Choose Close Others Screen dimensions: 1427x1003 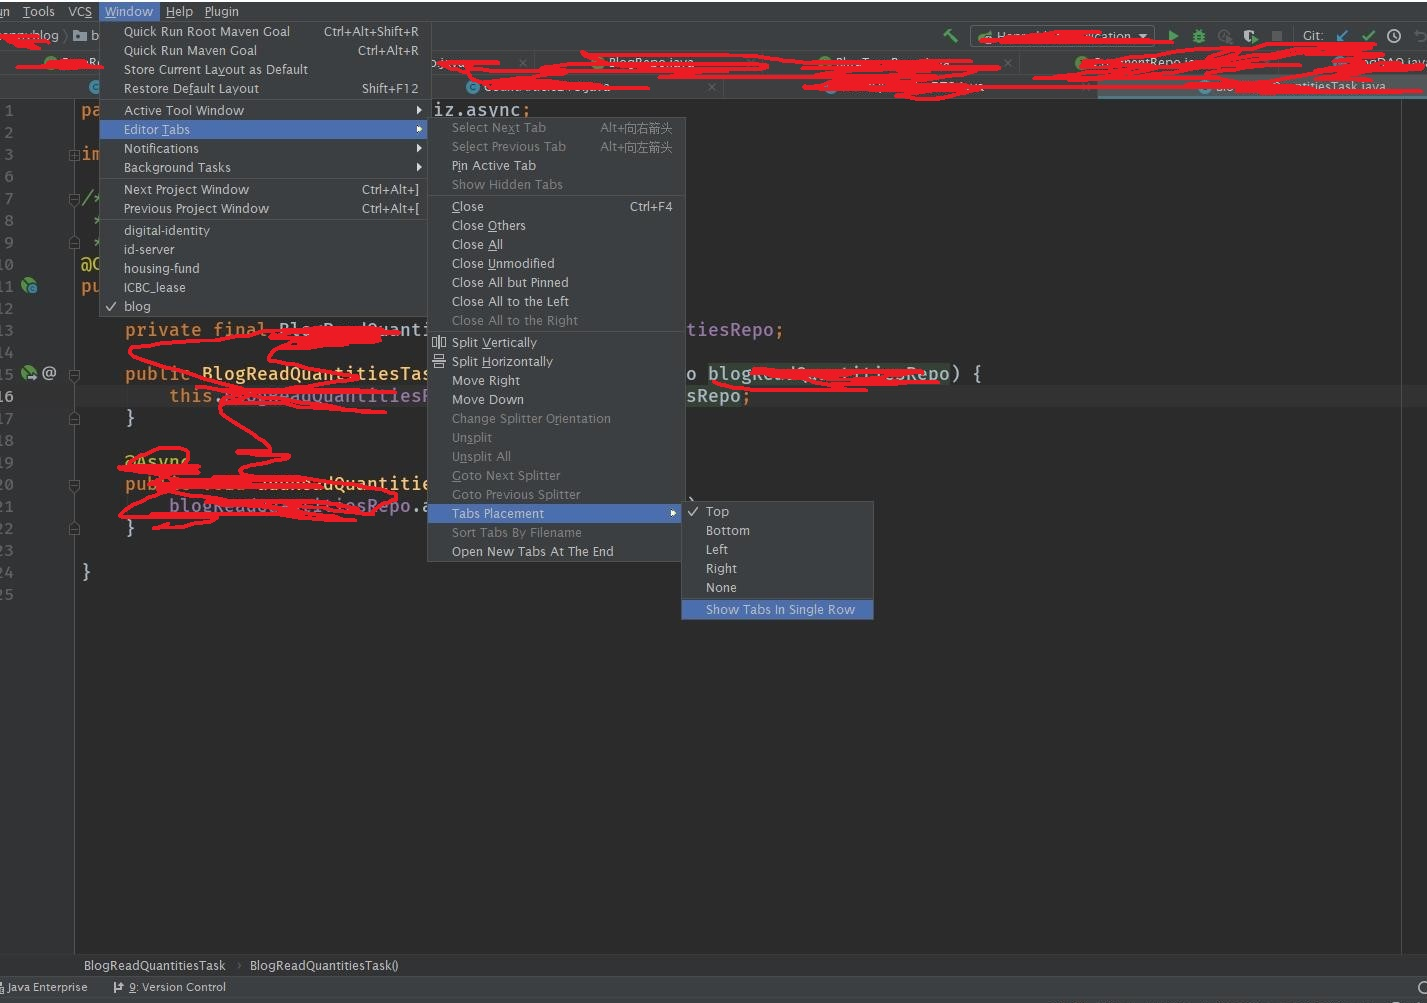pos(556,225)
